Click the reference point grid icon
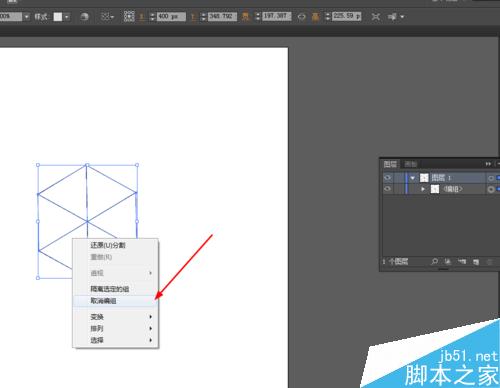 pyautogui.click(x=129, y=16)
